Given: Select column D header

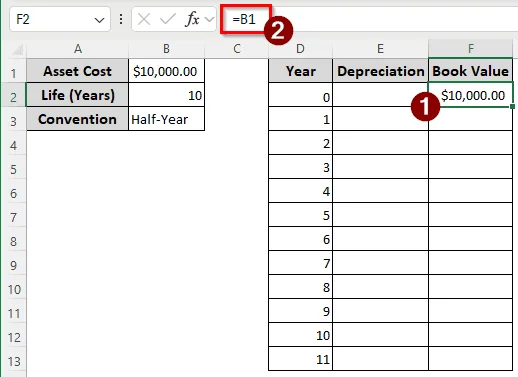Looking at the screenshot, I should point(300,49).
